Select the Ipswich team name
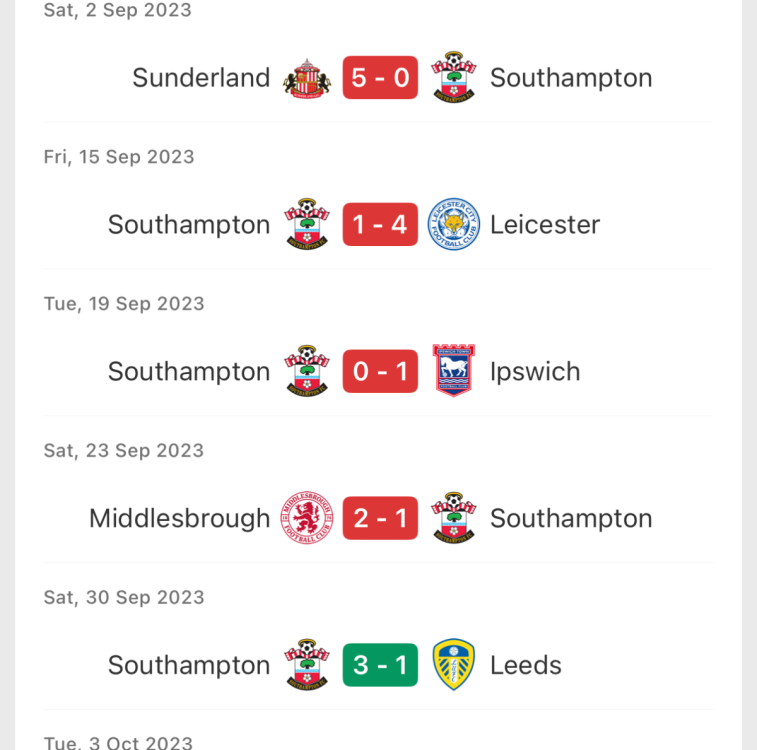The width and height of the screenshot is (757, 750). point(535,372)
